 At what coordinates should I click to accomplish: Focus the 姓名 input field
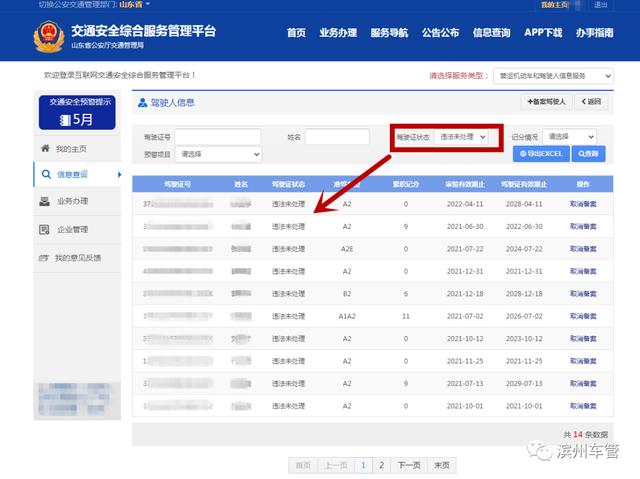pyautogui.click(x=337, y=137)
